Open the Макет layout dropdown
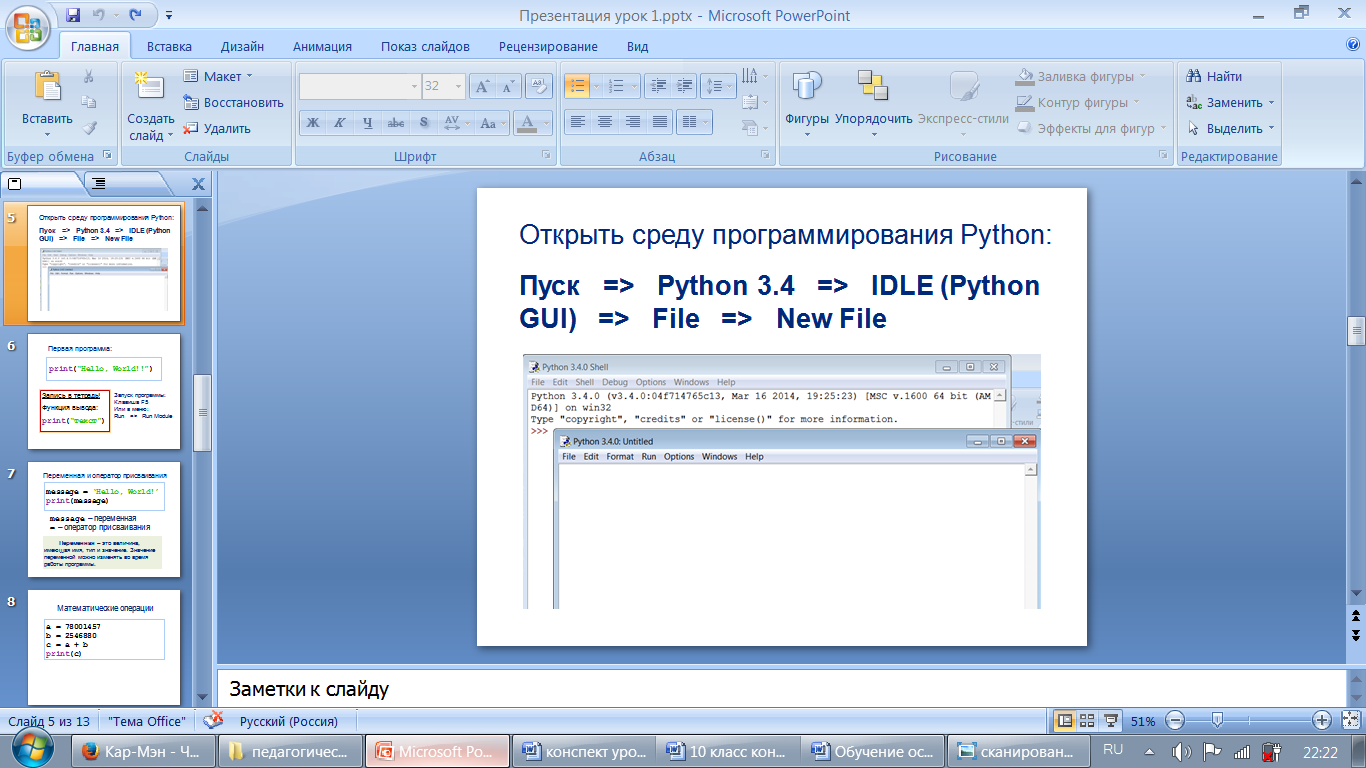 coord(219,76)
